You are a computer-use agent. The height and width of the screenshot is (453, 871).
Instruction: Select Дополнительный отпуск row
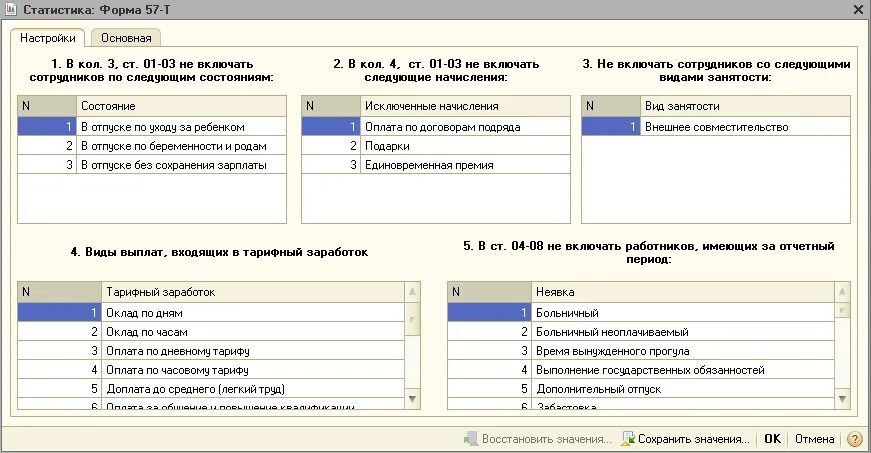click(641, 388)
